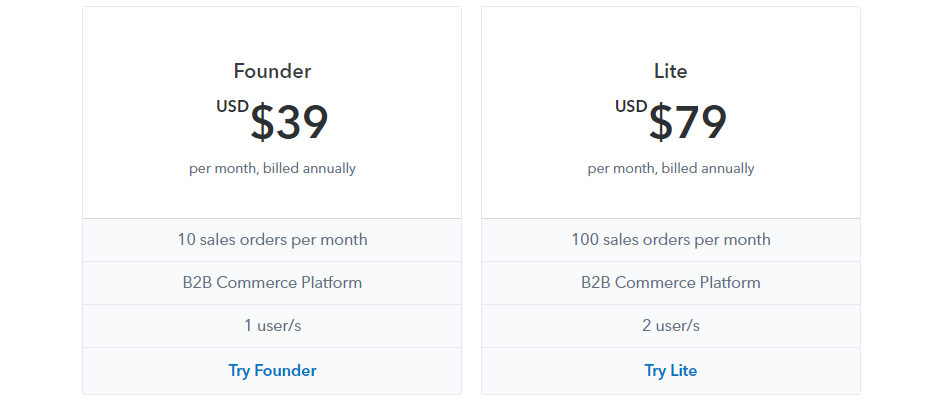942x405 pixels.
Task: Click the USD label beside $79
Action: point(631,106)
